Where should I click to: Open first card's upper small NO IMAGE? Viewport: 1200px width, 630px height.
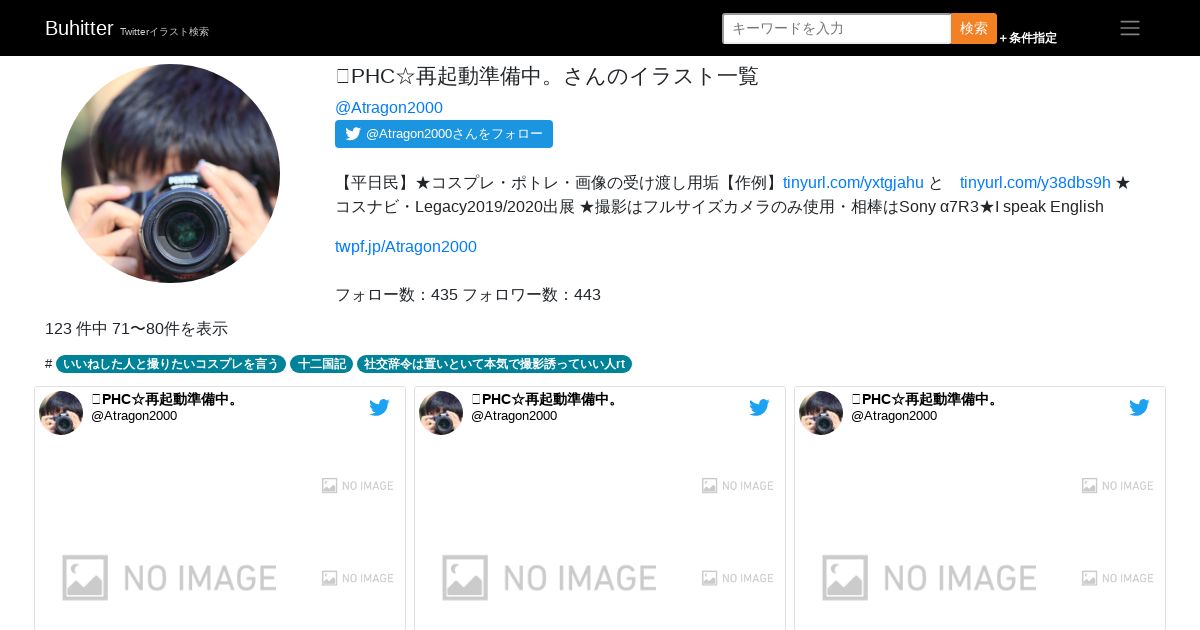point(357,485)
